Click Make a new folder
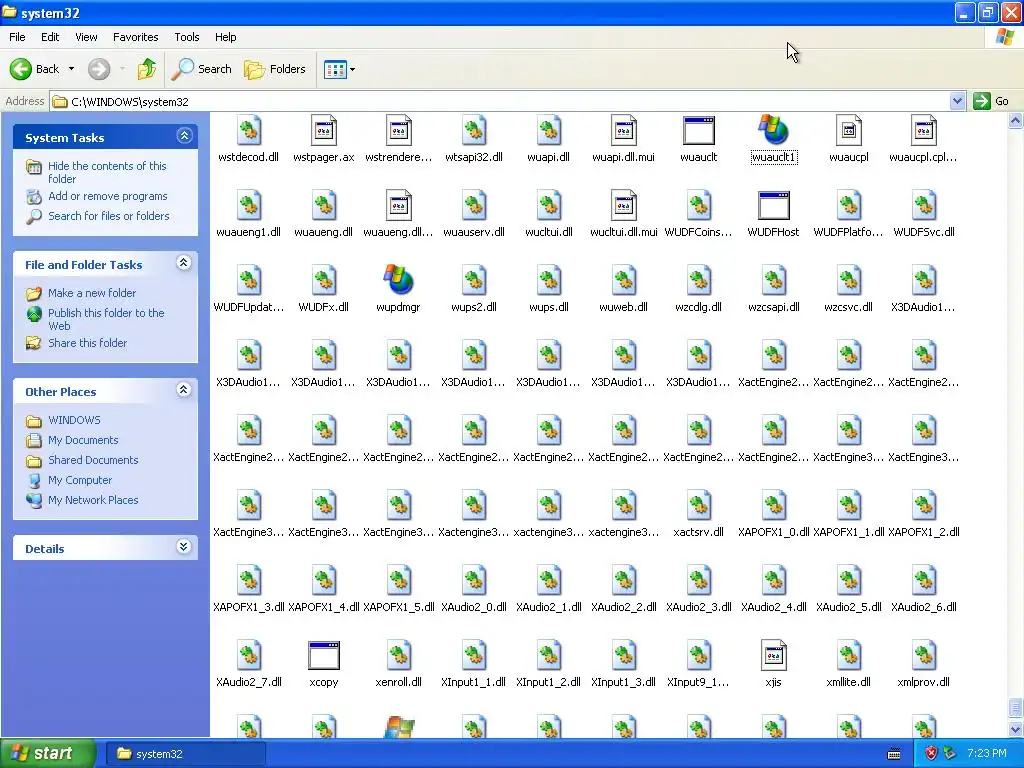Viewport: 1024px width, 768px height. [92, 293]
